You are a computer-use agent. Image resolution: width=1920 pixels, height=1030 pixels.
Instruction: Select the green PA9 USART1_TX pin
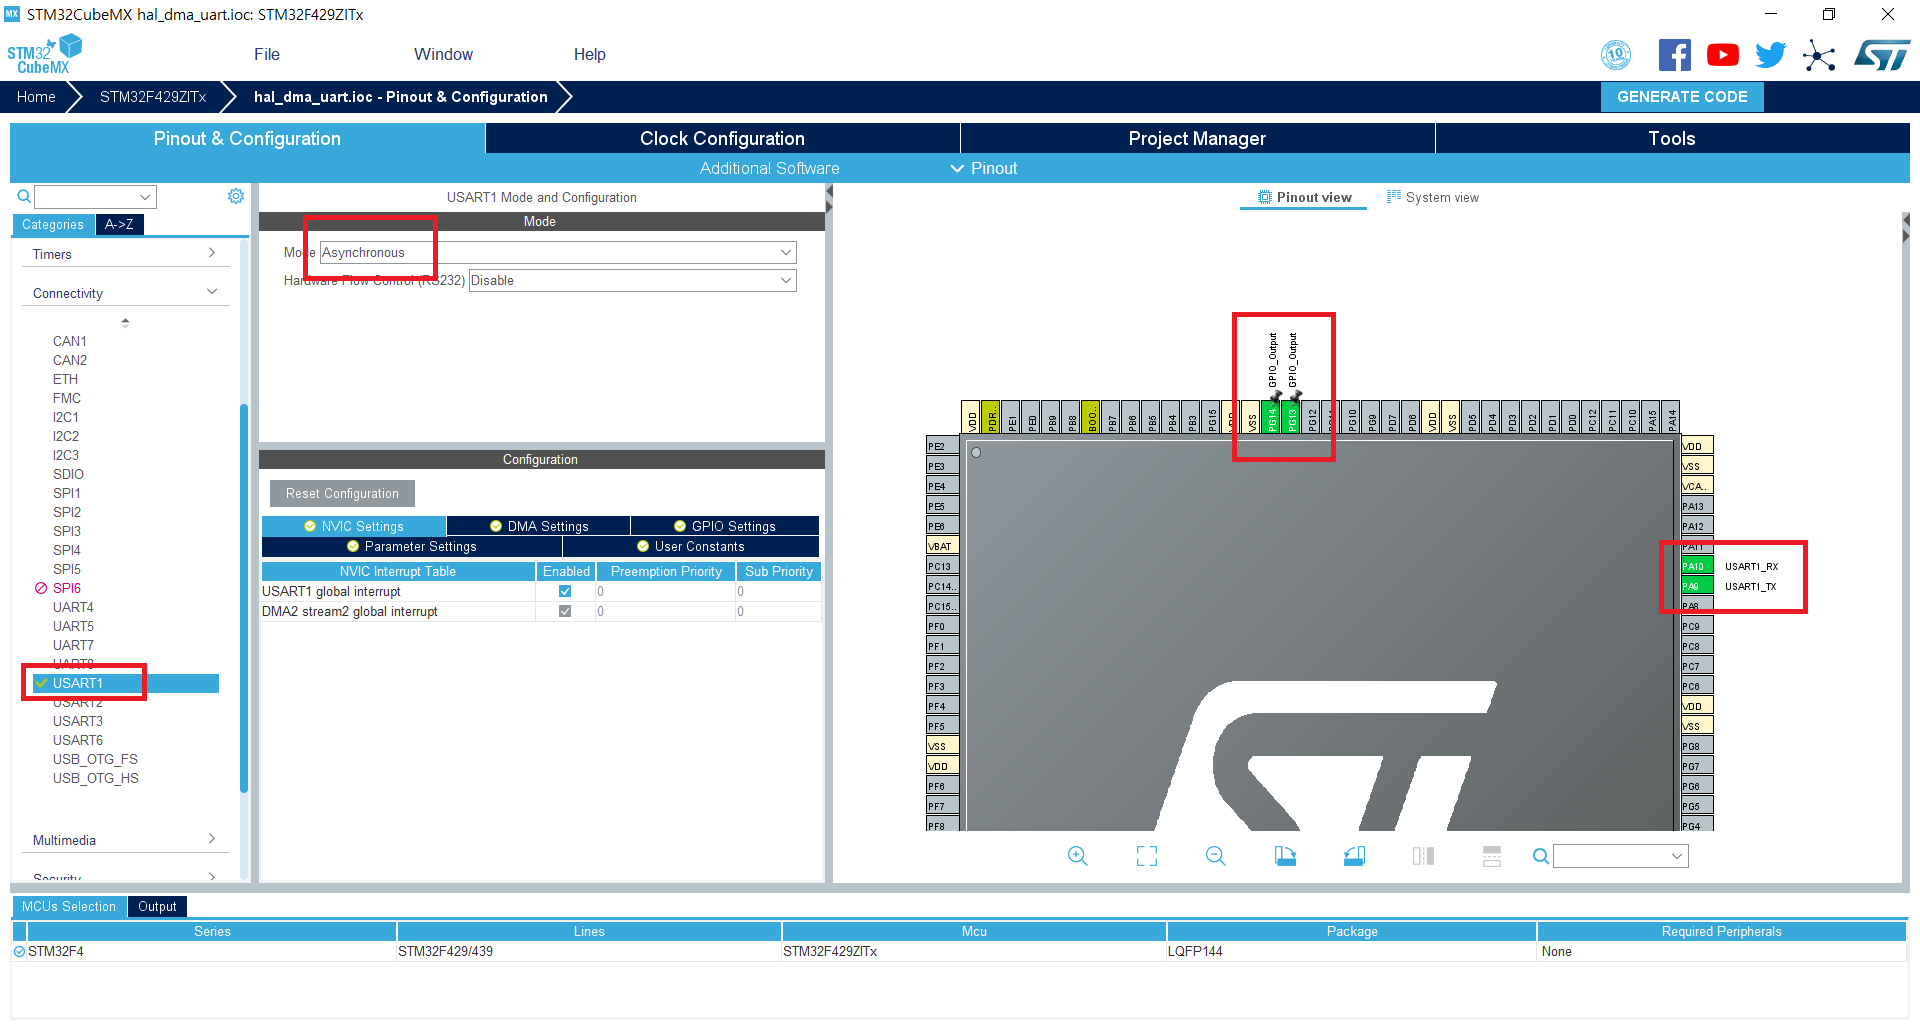pos(1697,586)
